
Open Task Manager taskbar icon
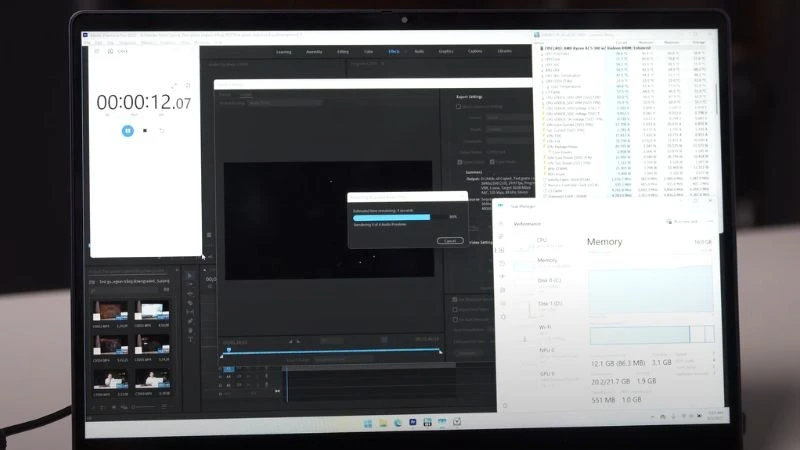(442, 422)
